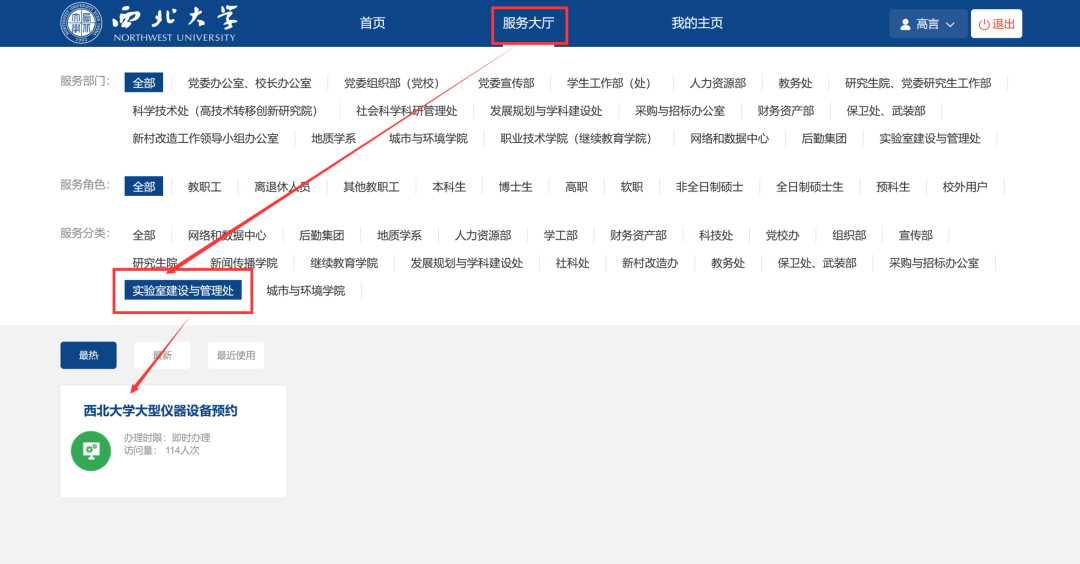Open the green 大型仪器设备预约 service icon
Screen dimensions: 1080x564
pyautogui.click(x=91, y=451)
